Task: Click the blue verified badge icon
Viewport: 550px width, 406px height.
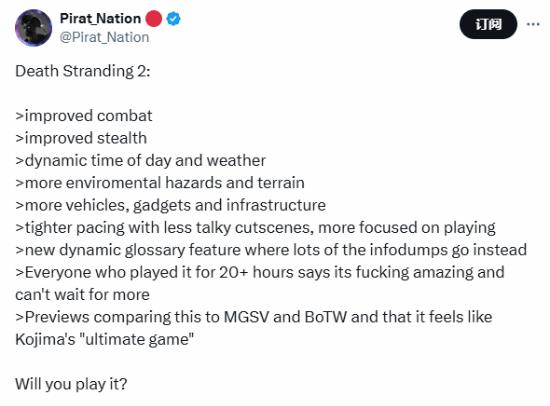Action: [173, 19]
